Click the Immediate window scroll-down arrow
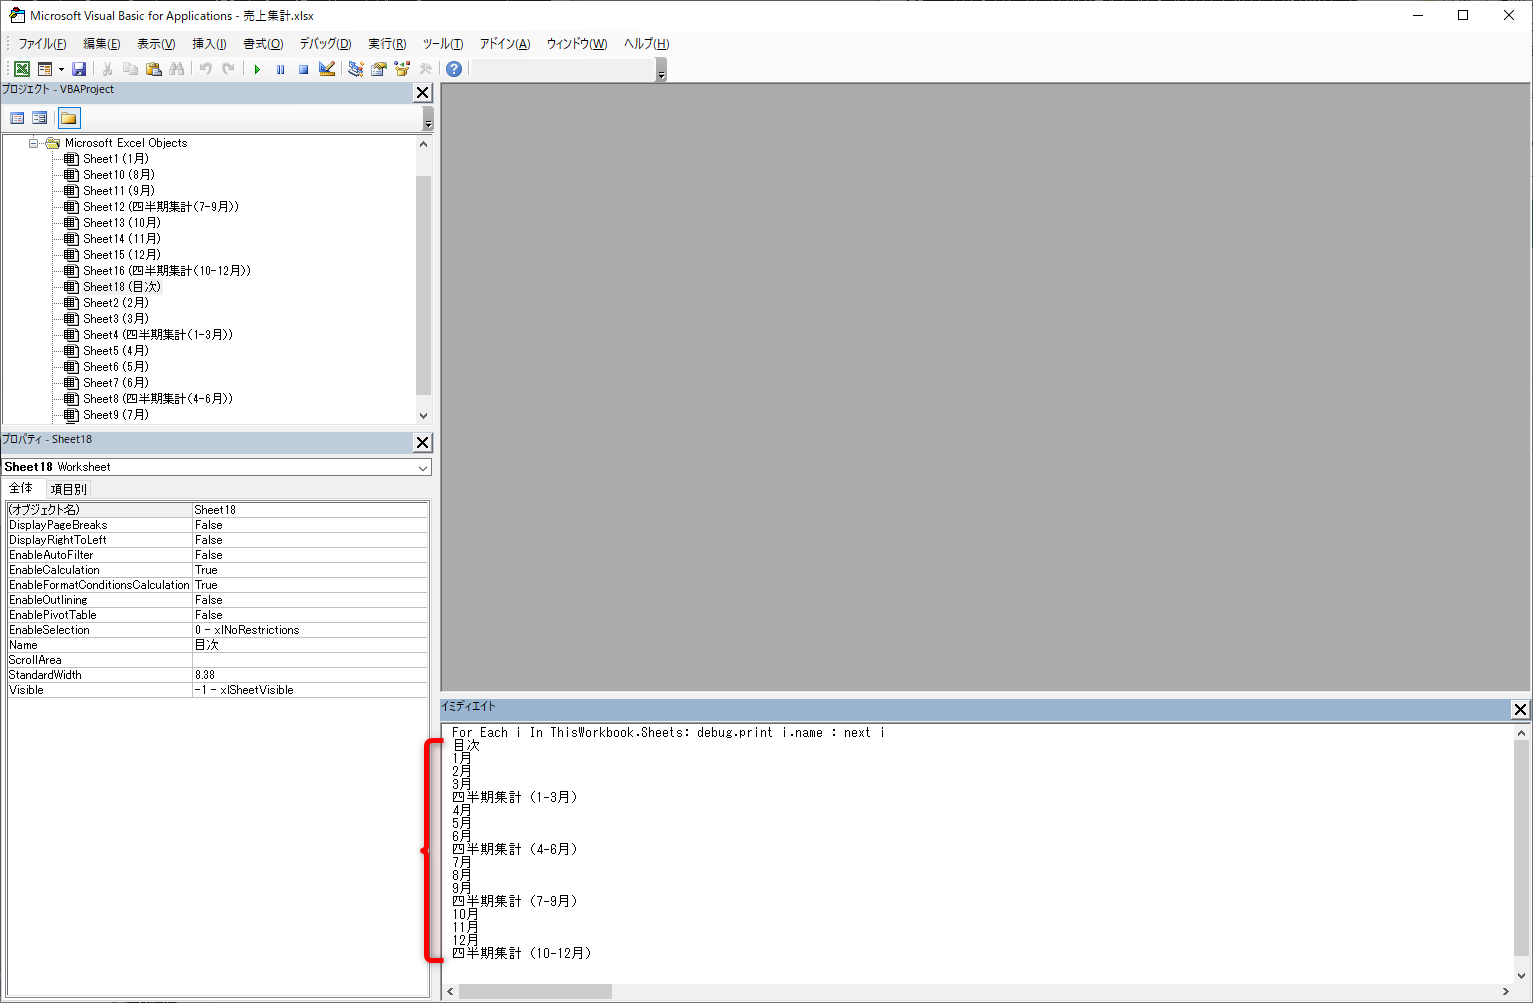Image resolution: width=1533 pixels, height=1003 pixels. click(1522, 975)
